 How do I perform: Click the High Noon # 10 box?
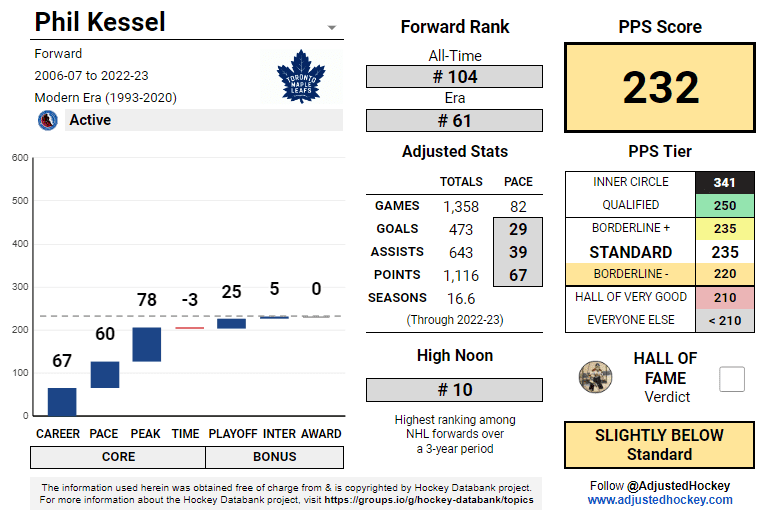(x=454, y=390)
